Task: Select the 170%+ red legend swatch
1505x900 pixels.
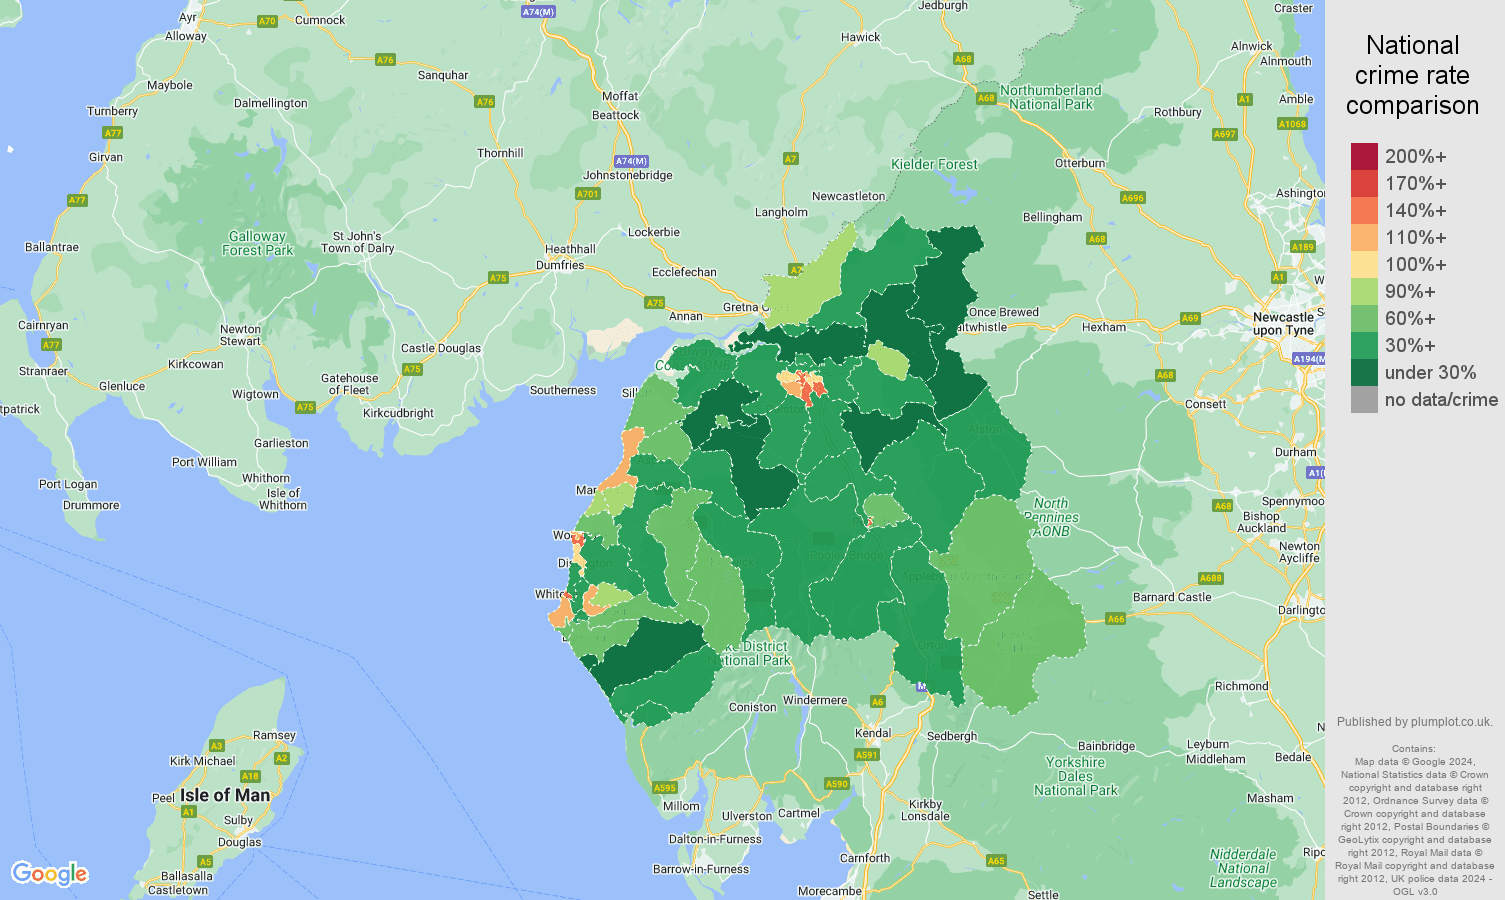Action: 1364,183
